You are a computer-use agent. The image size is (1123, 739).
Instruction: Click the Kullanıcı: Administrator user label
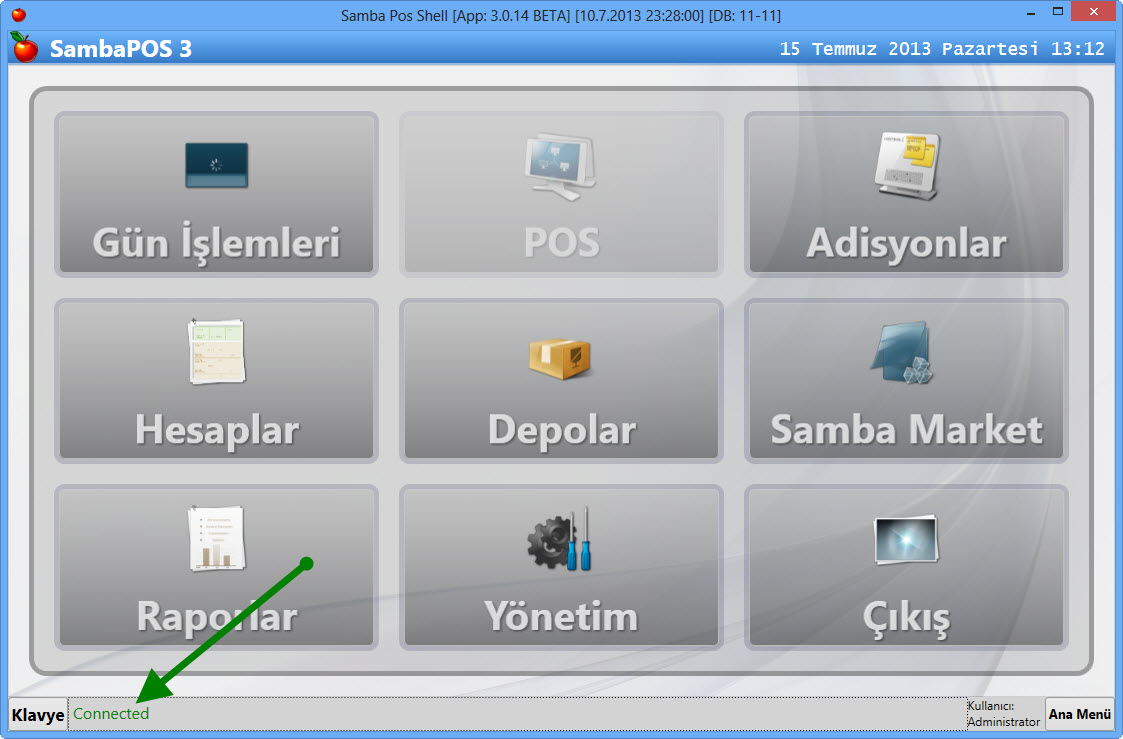[x=1004, y=714]
